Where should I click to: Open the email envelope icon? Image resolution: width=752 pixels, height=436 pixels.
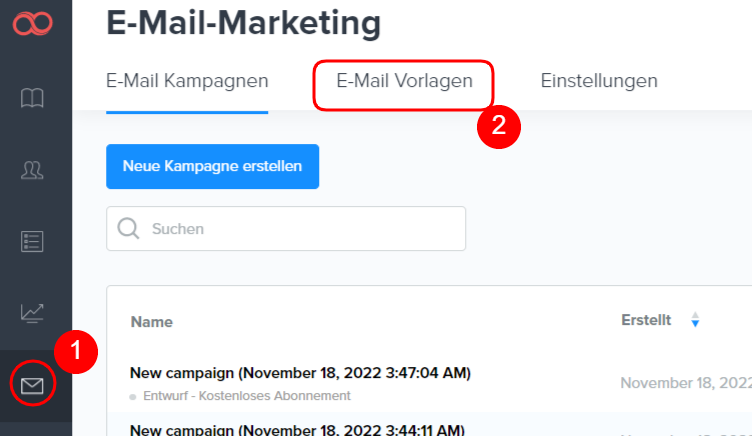[x=33, y=386]
